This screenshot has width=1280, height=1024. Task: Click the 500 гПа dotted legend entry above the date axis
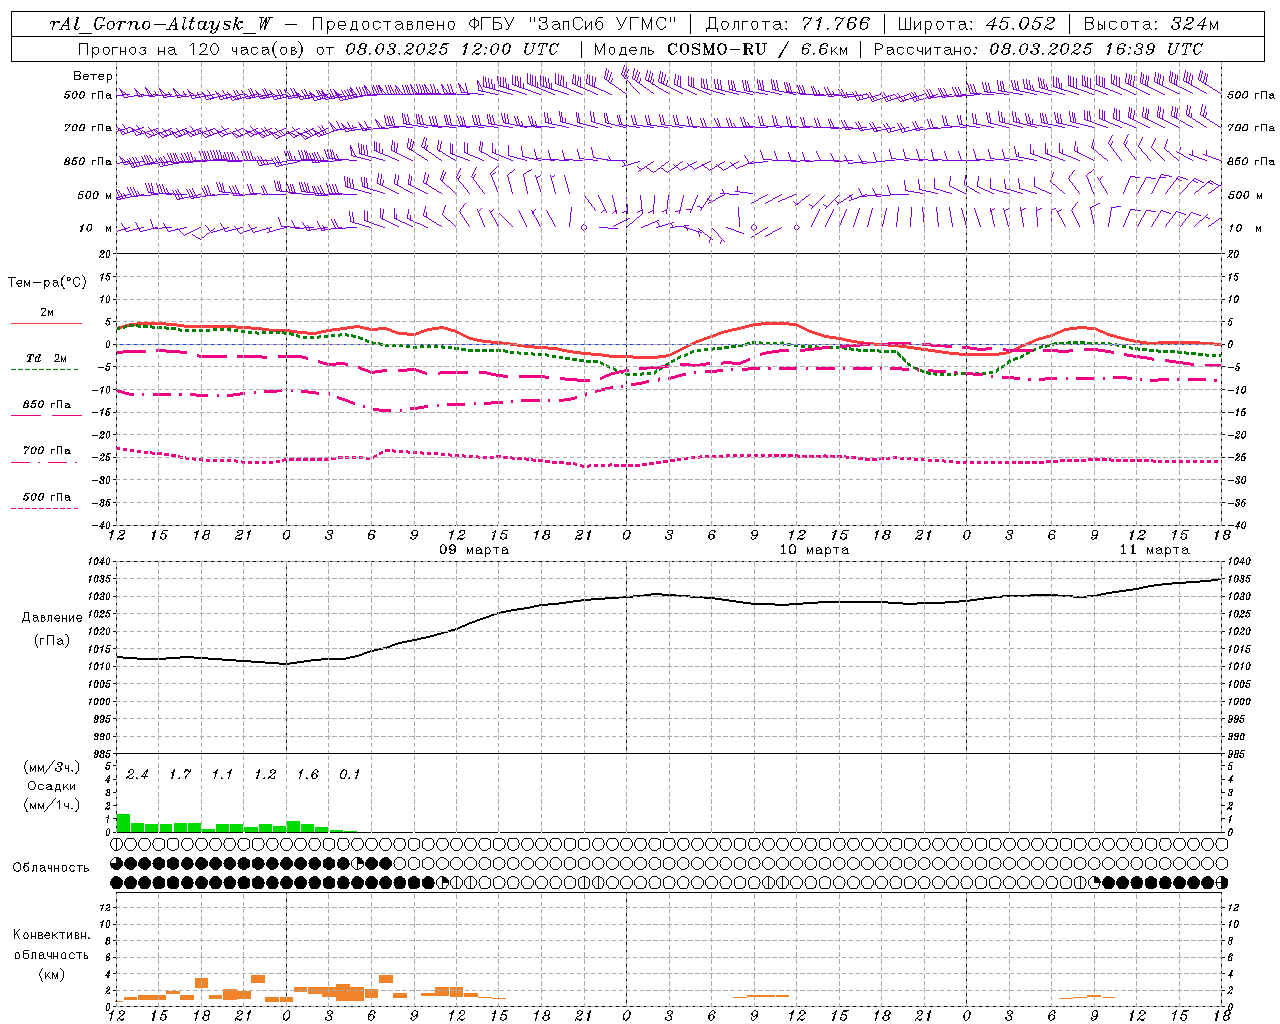pos(46,502)
